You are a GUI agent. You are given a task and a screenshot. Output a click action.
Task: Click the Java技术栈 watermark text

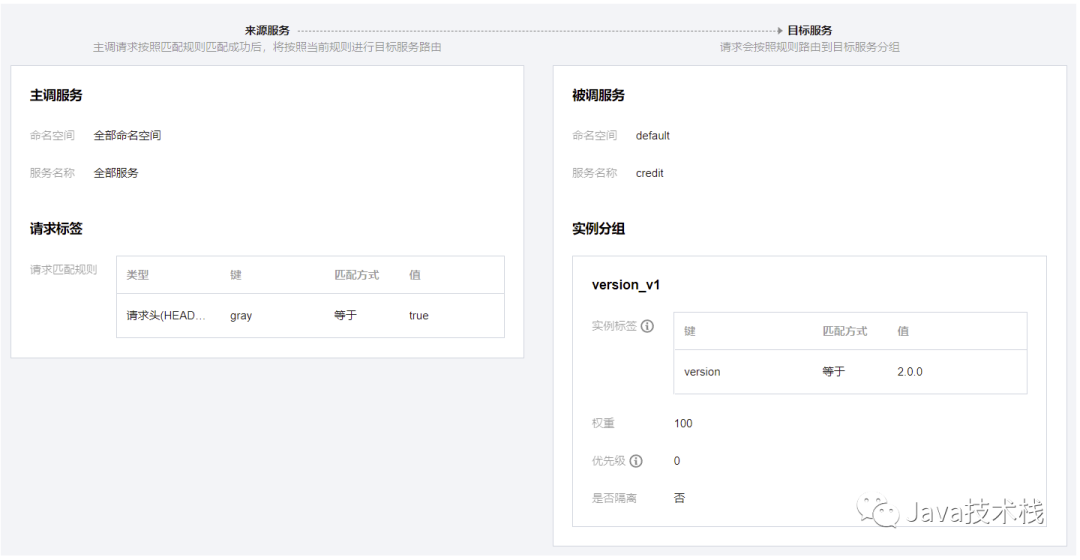tap(974, 514)
